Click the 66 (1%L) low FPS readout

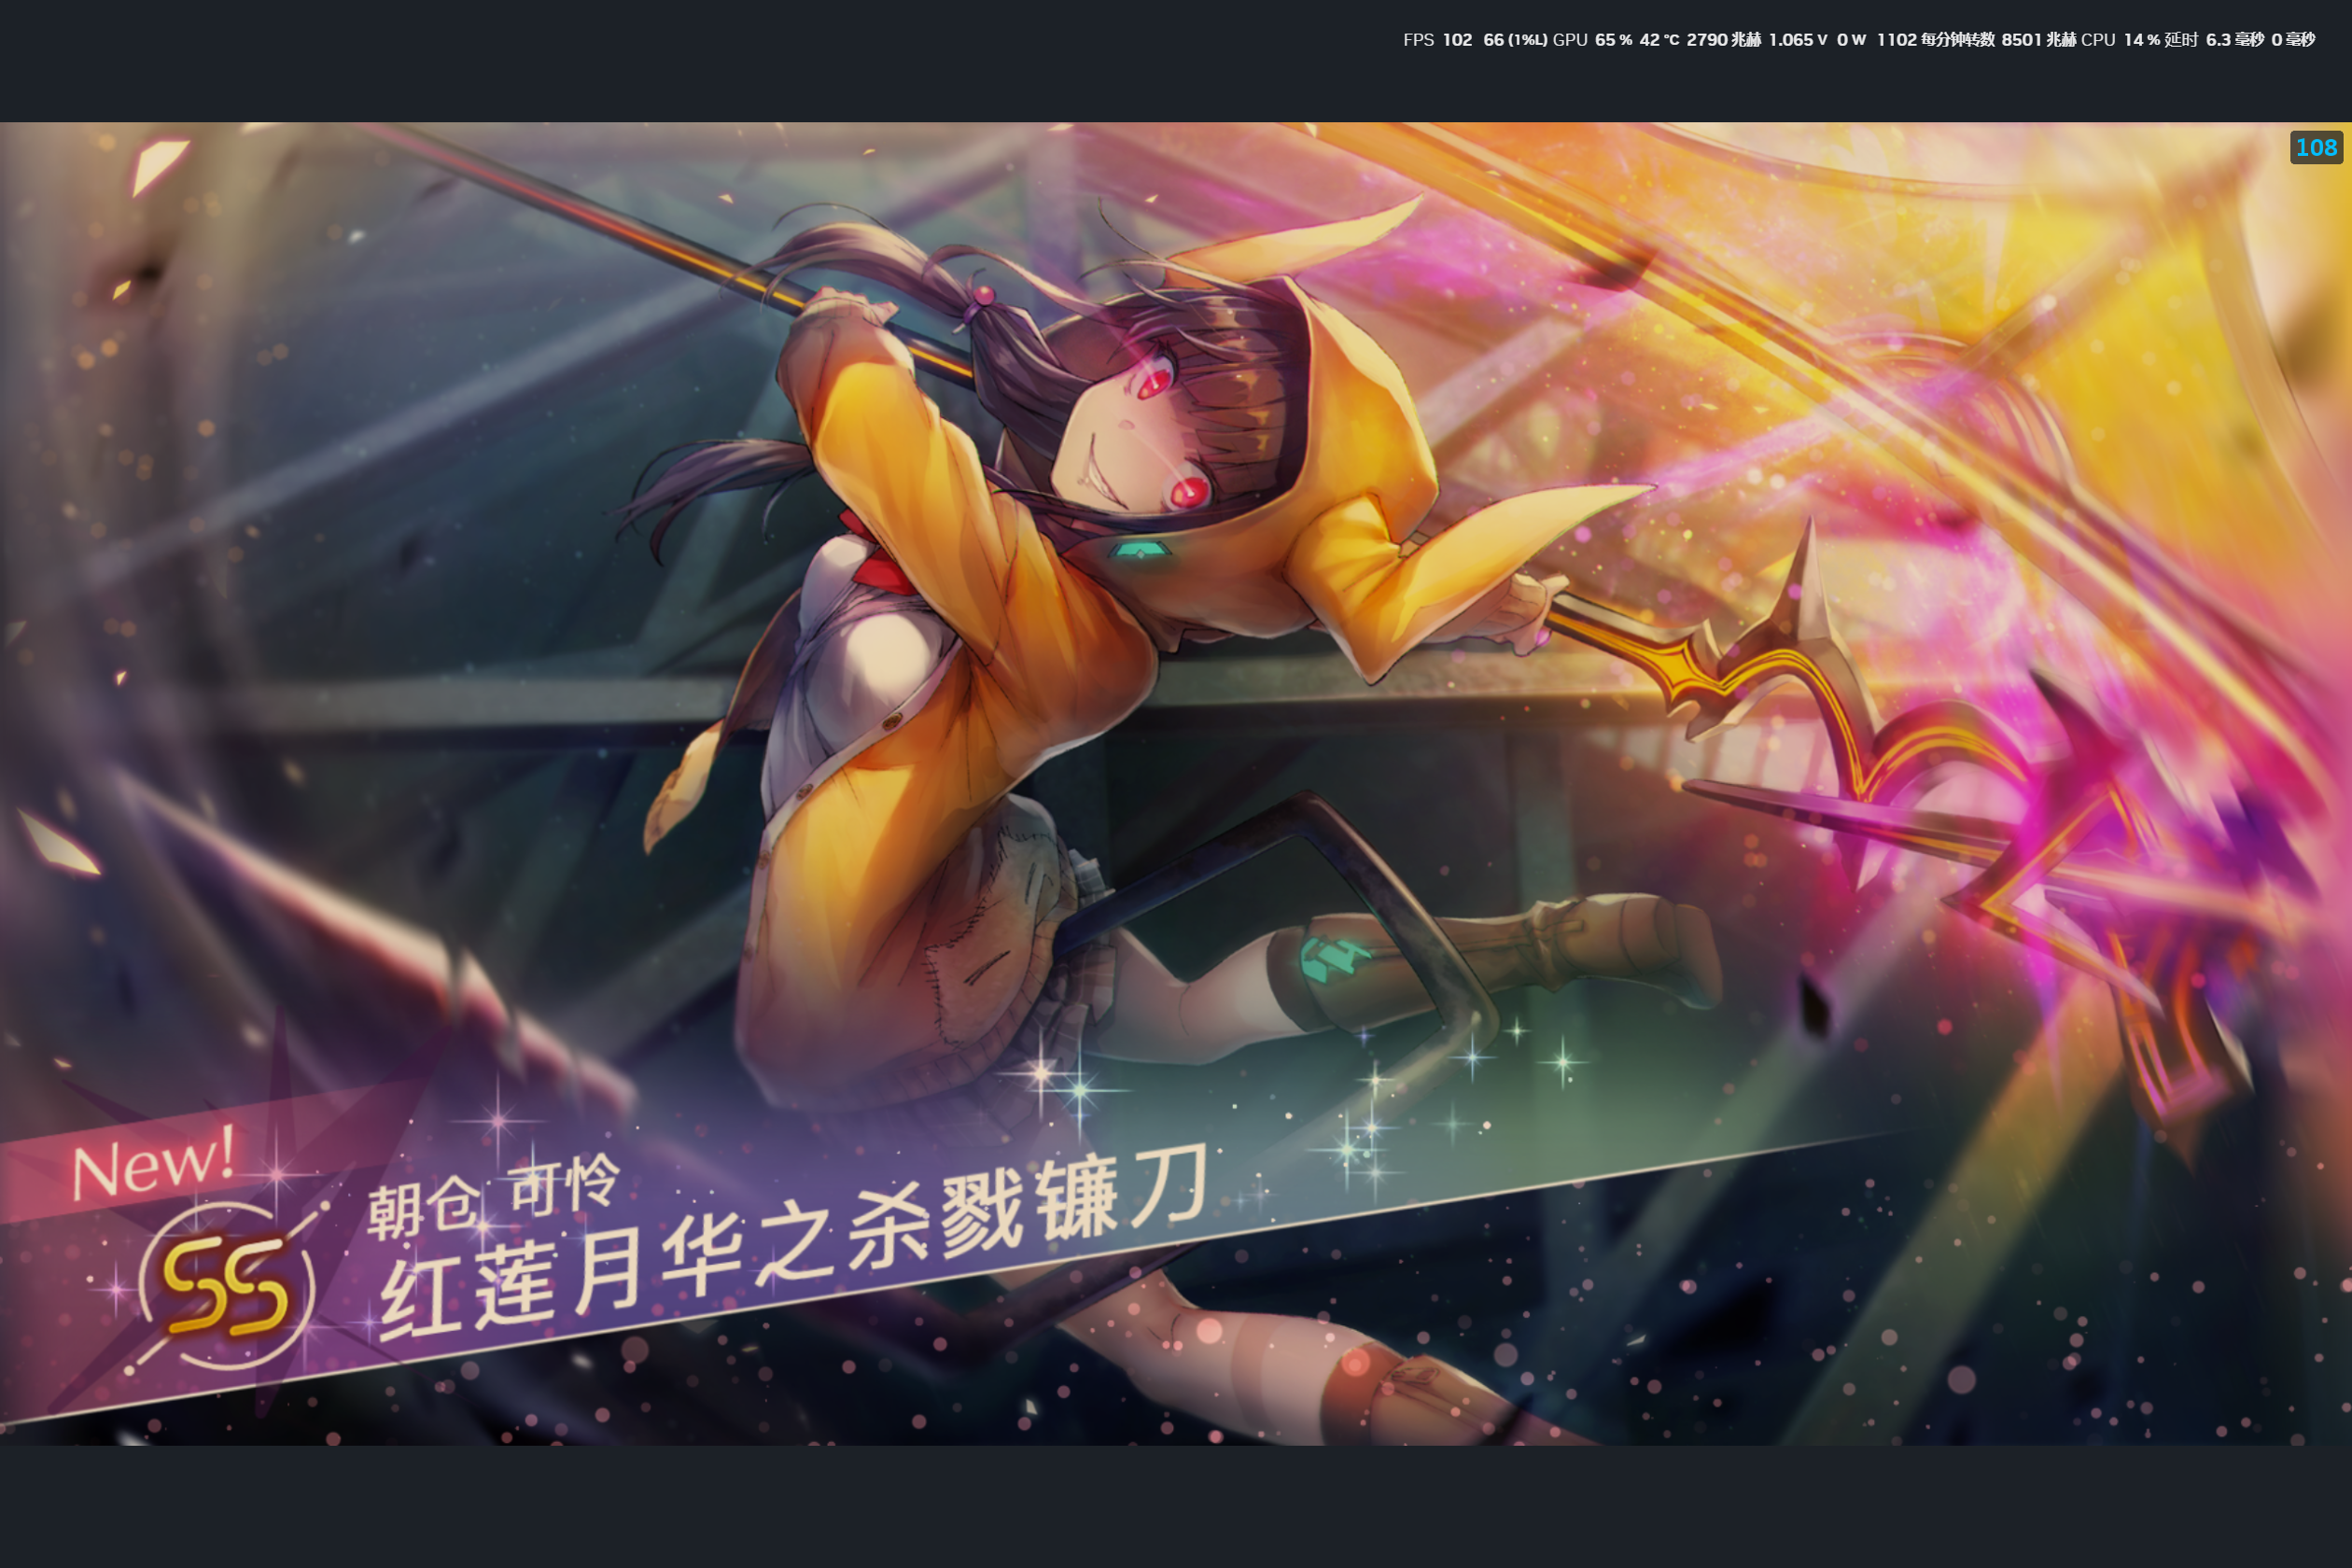point(1515,40)
